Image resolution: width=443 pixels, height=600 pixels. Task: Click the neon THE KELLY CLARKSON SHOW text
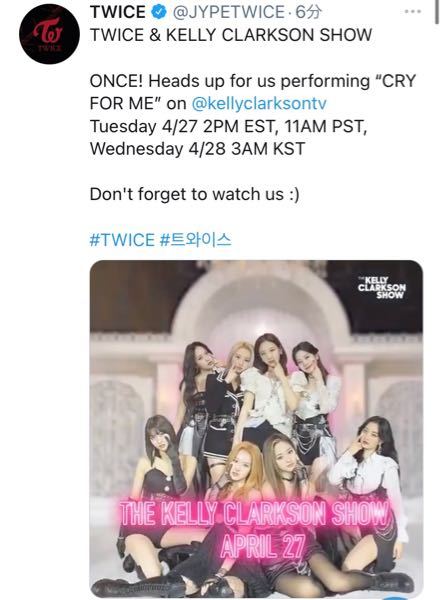(x=254, y=513)
